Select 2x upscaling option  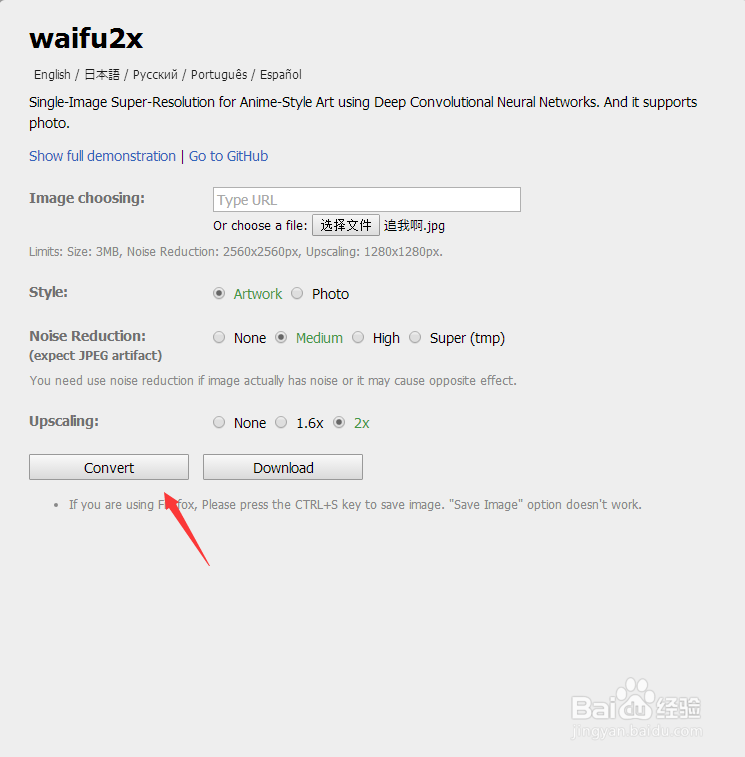point(339,422)
